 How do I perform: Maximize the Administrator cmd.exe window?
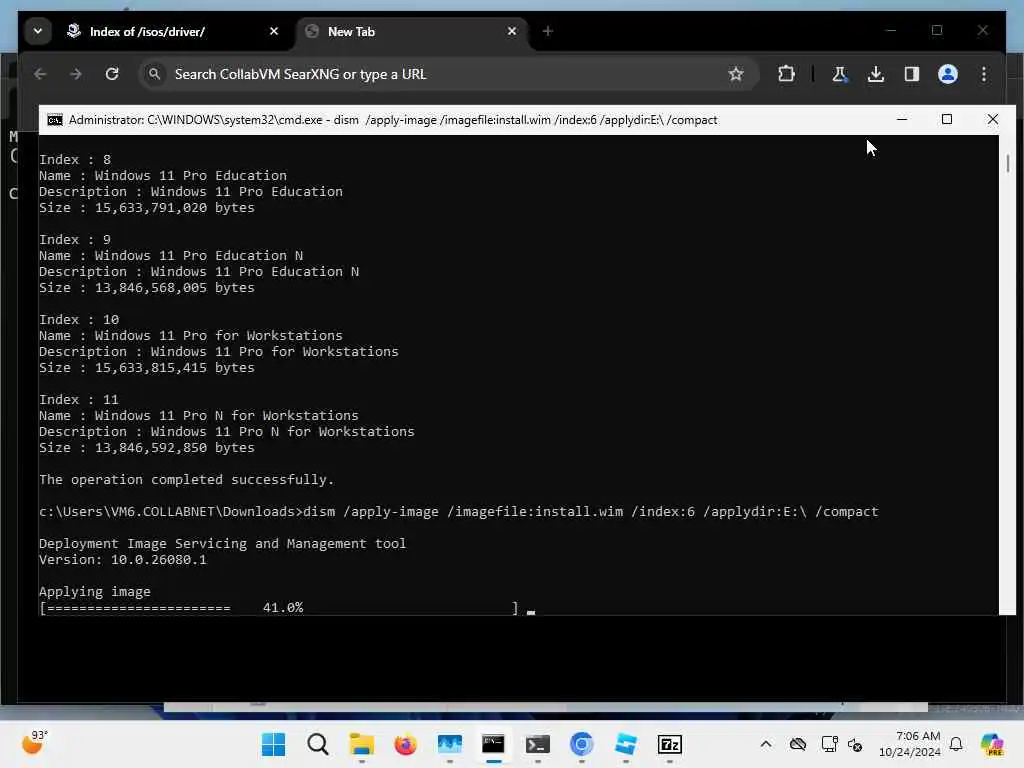[947, 120]
